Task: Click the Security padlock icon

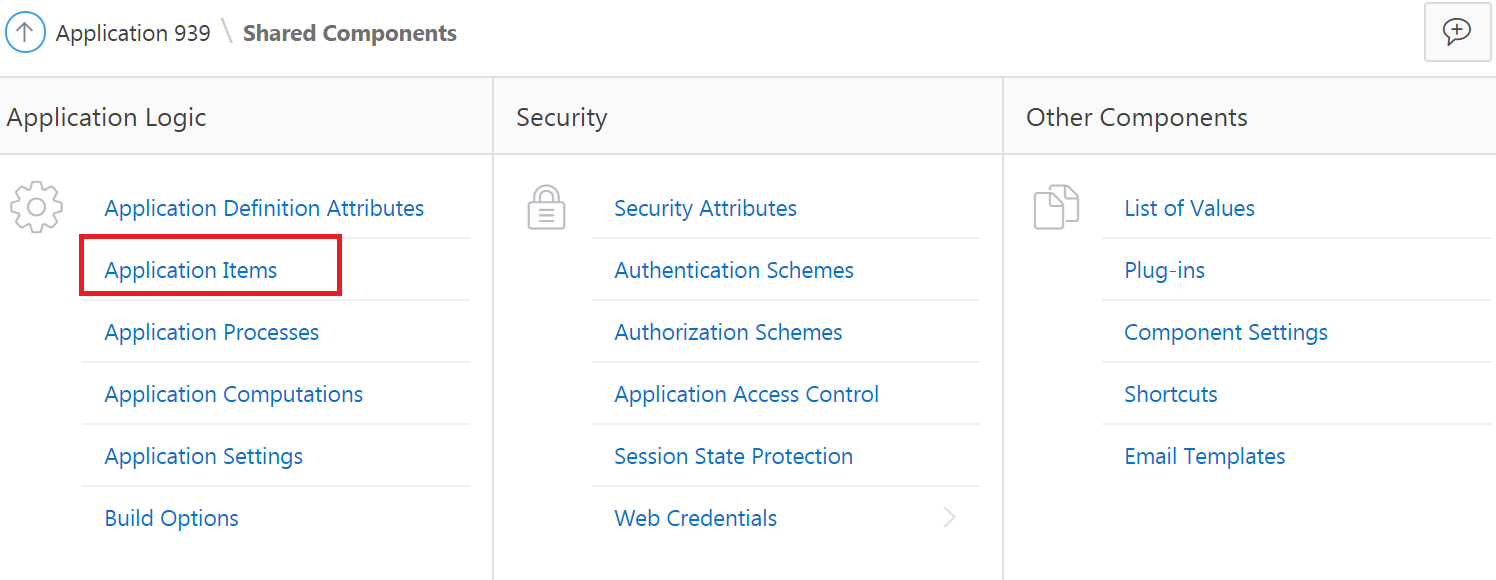Action: click(x=546, y=208)
